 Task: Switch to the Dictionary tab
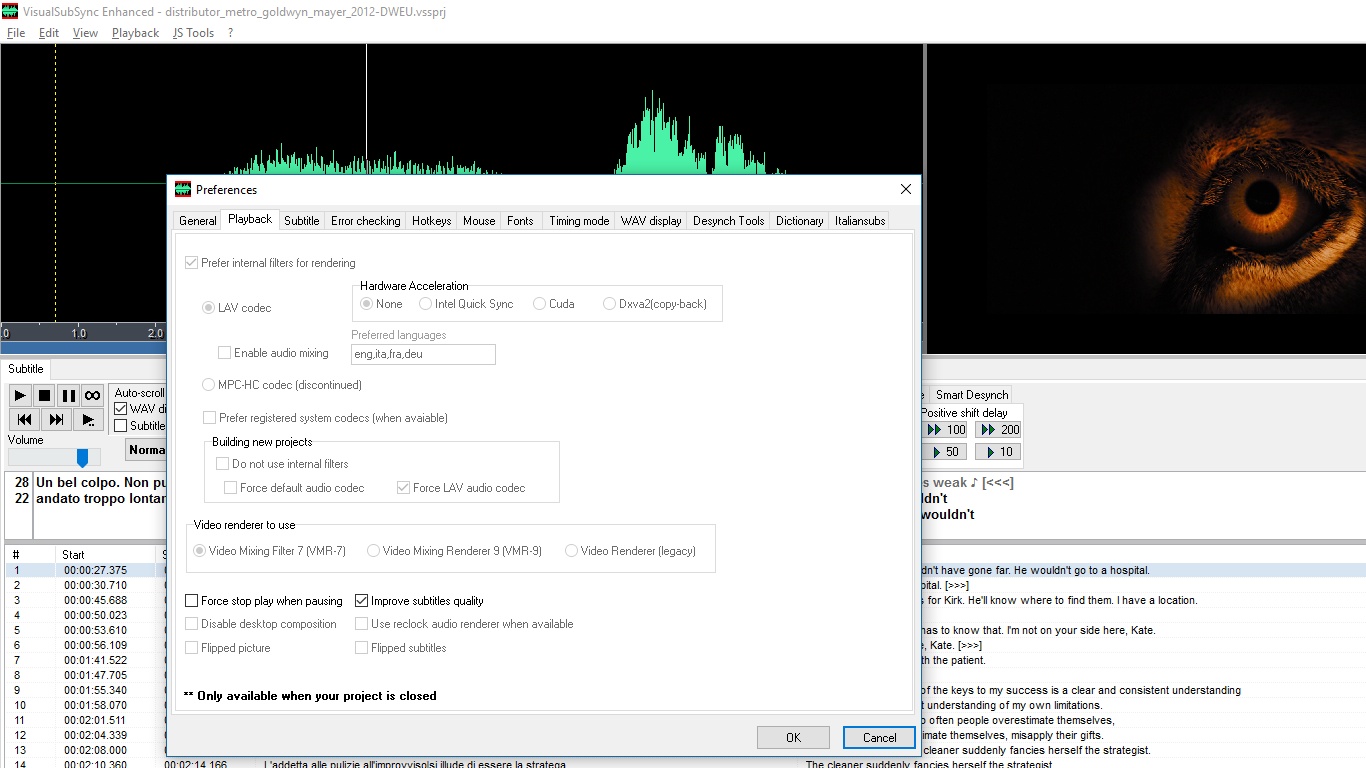[800, 221]
